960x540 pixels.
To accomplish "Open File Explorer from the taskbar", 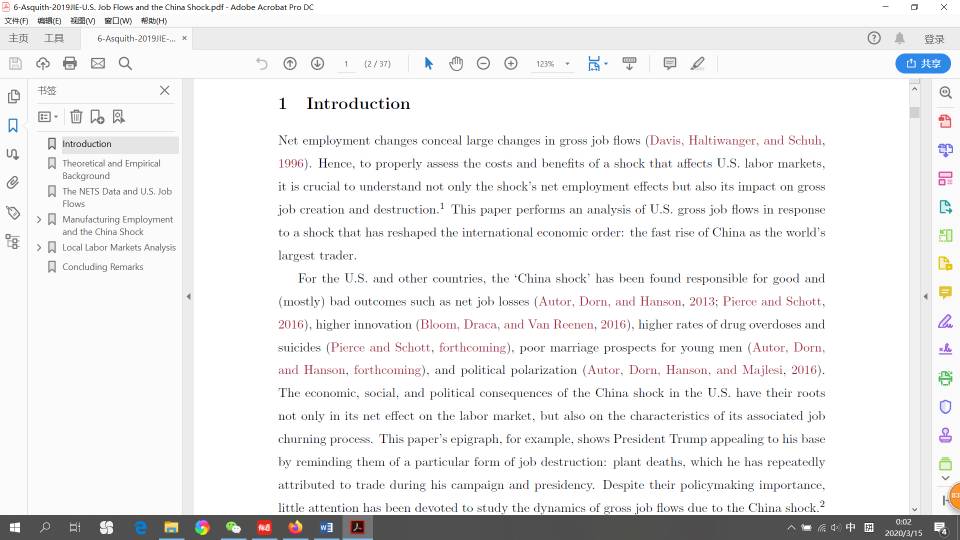I will tap(171, 527).
